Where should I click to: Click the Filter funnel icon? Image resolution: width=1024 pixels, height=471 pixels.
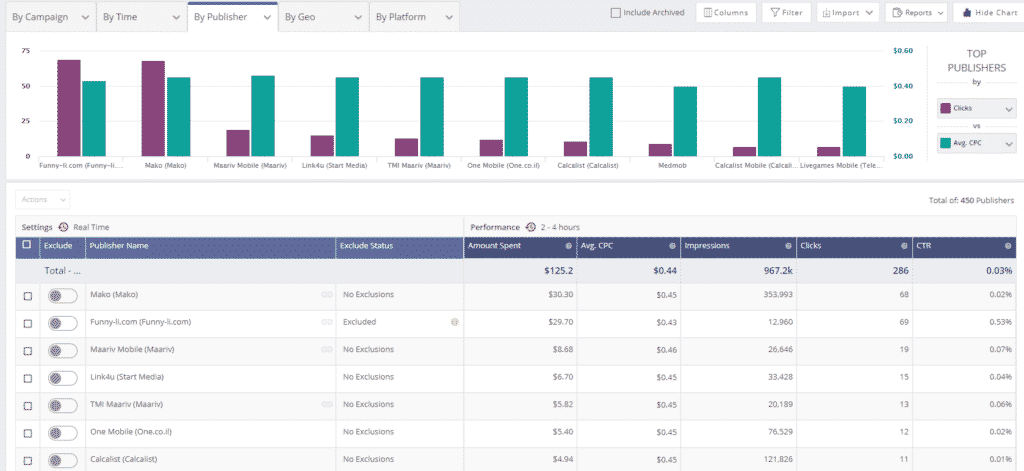point(775,12)
